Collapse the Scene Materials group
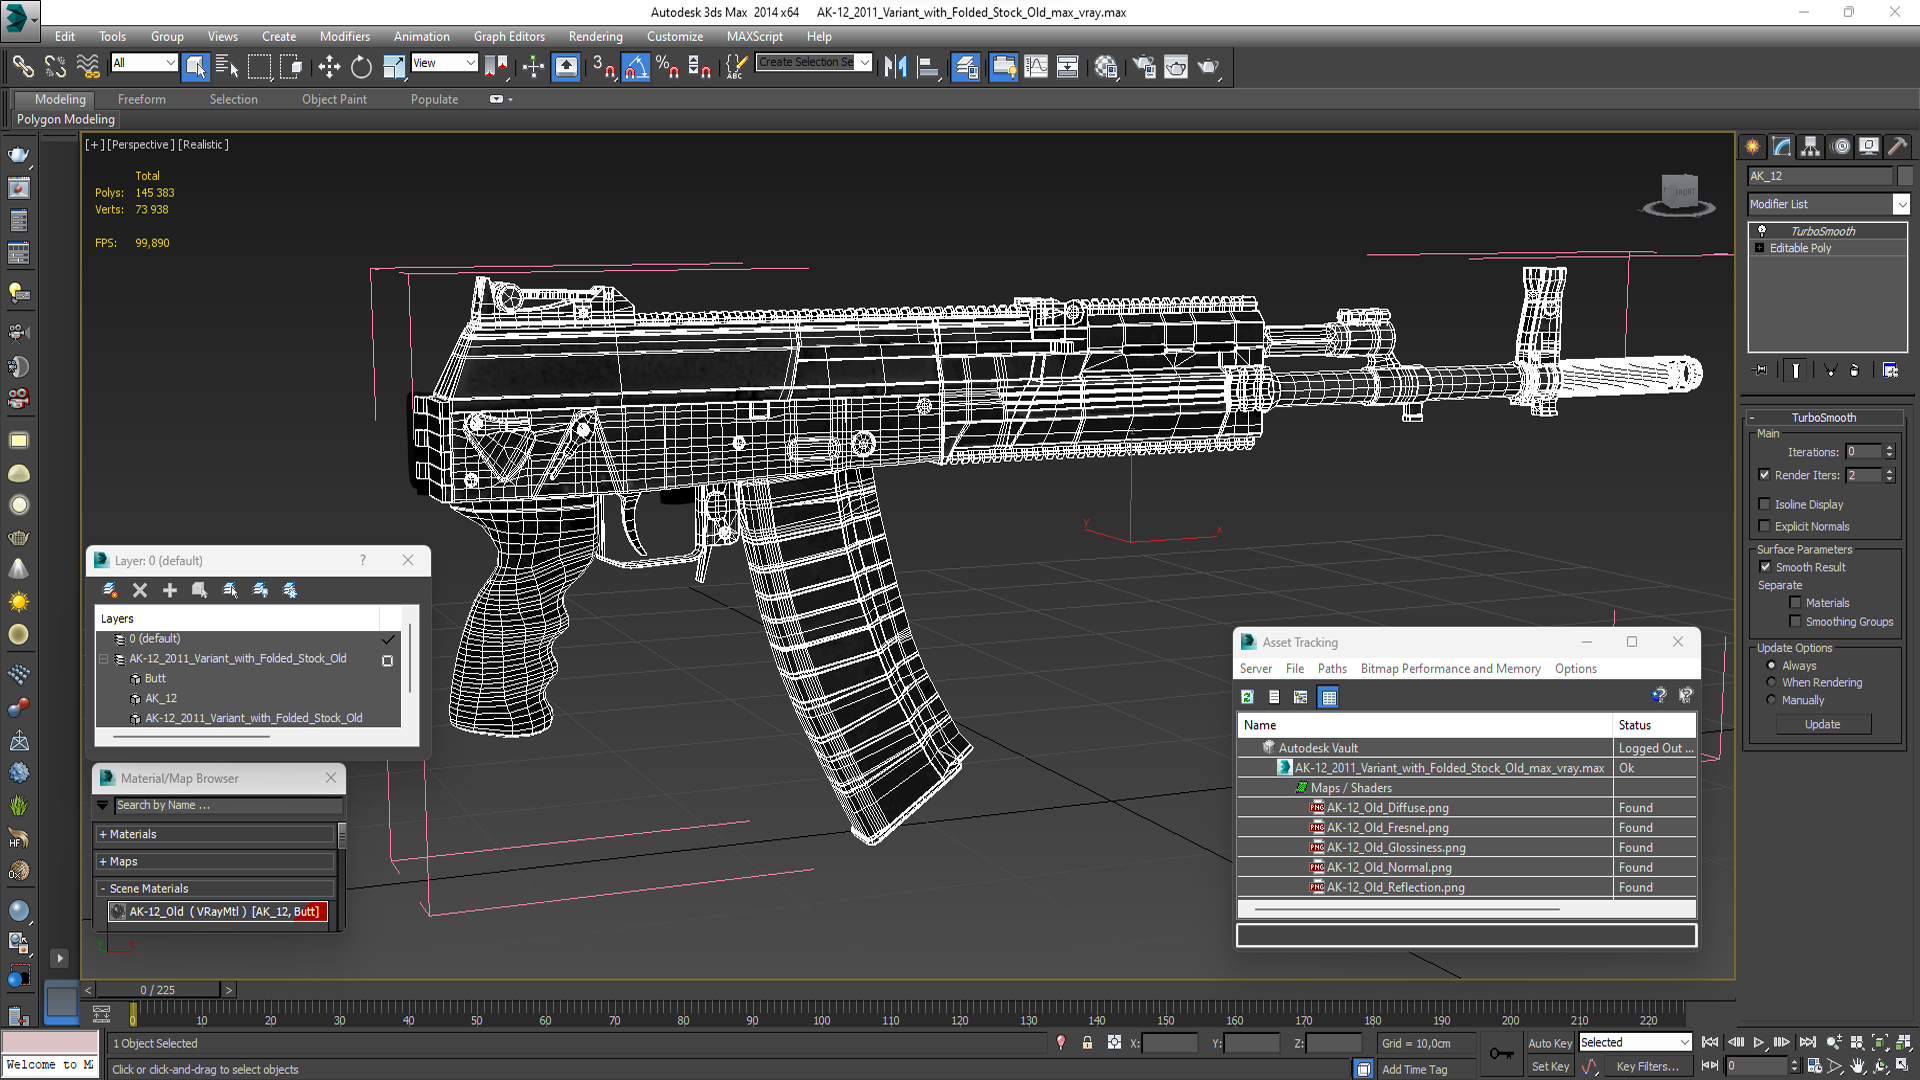Screen dimensions: 1920x1080 pos(215,888)
